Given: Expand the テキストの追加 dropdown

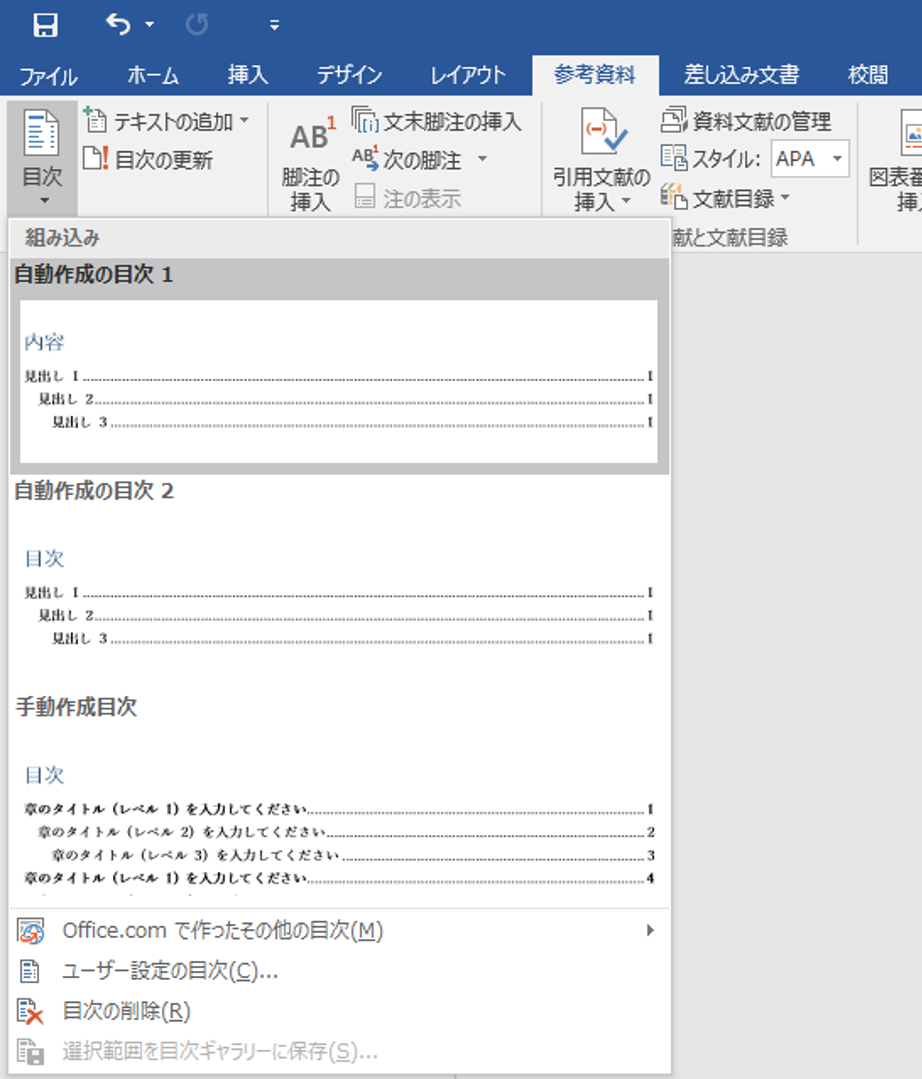Looking at the screenshot, I should [245, 122].
